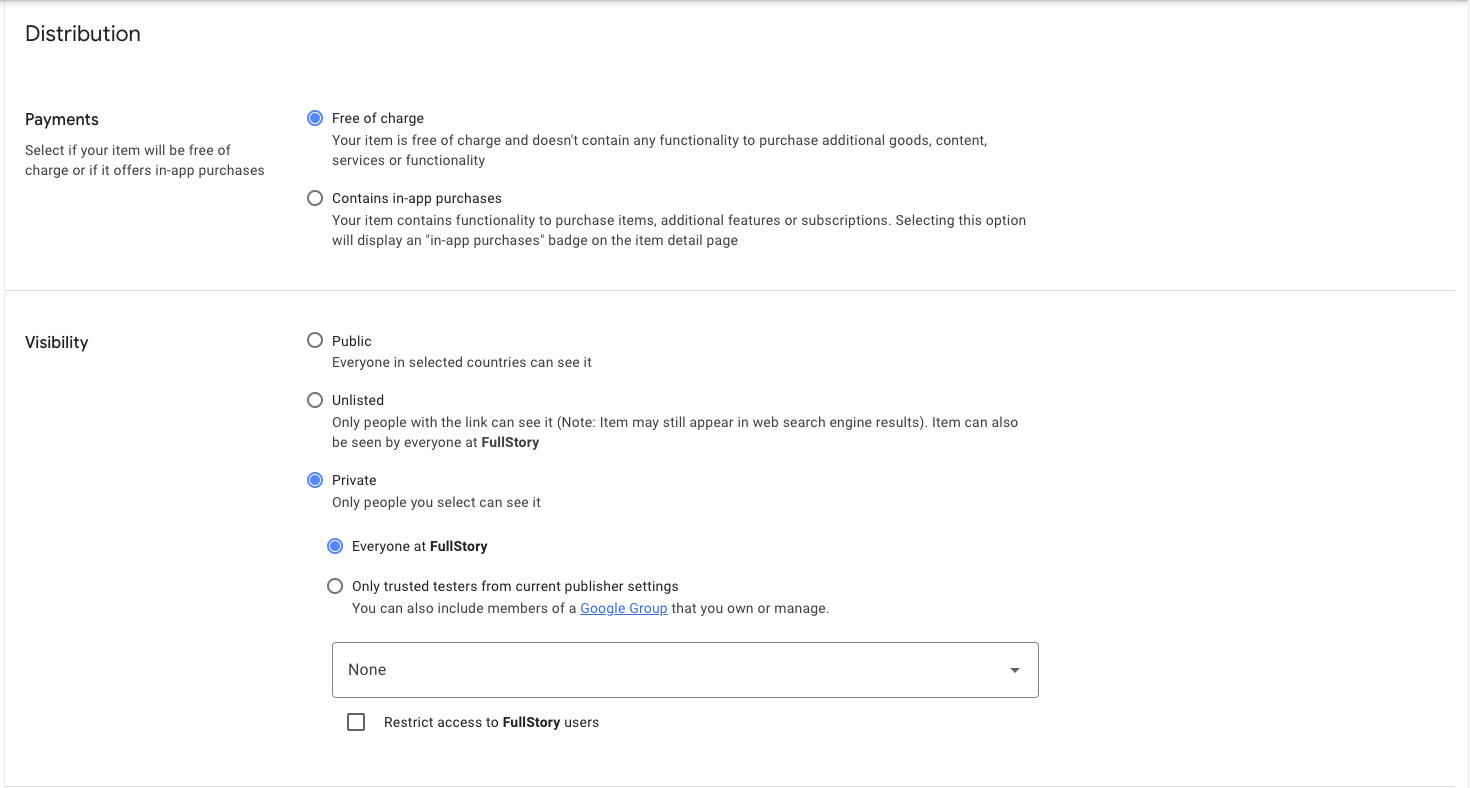This screenshot has width=1470, height=788.
Task: Select the Unlisted visibility radio button
Action: coord(315,400)
